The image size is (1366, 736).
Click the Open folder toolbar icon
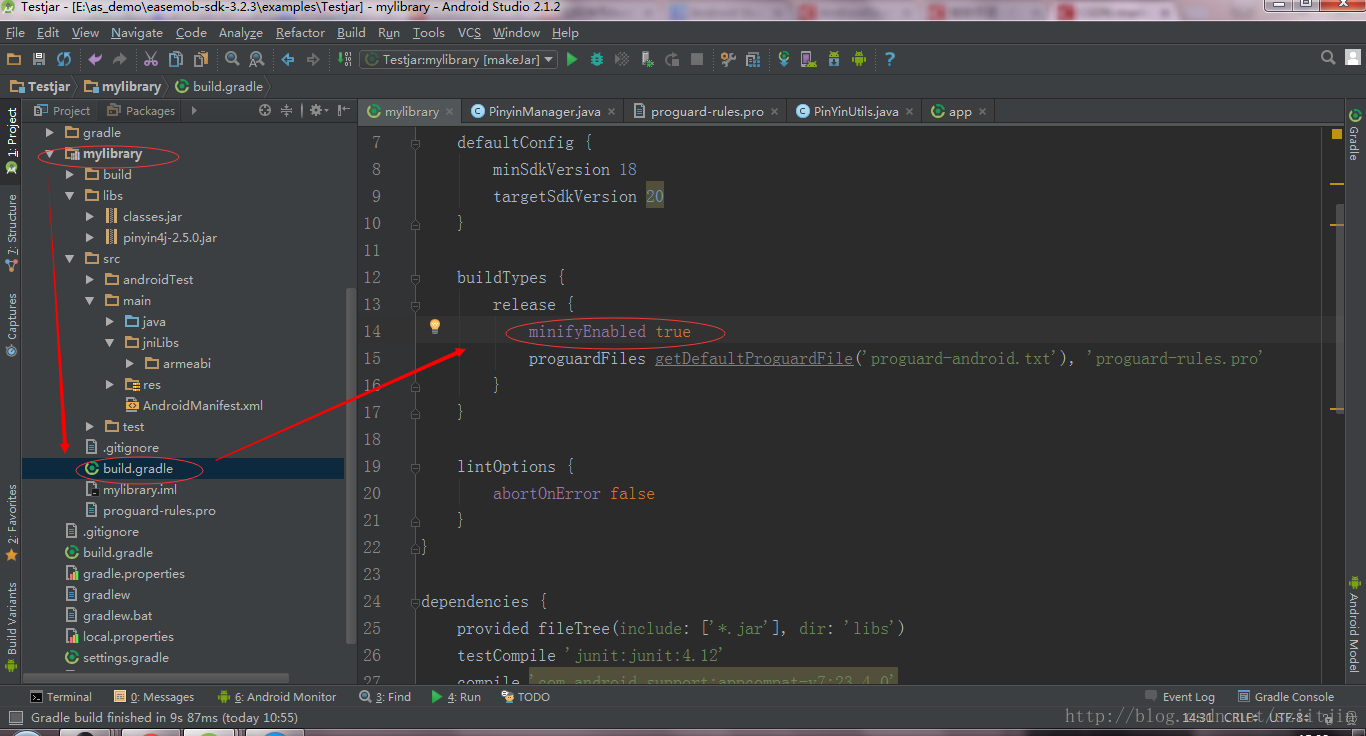point(13,60)
